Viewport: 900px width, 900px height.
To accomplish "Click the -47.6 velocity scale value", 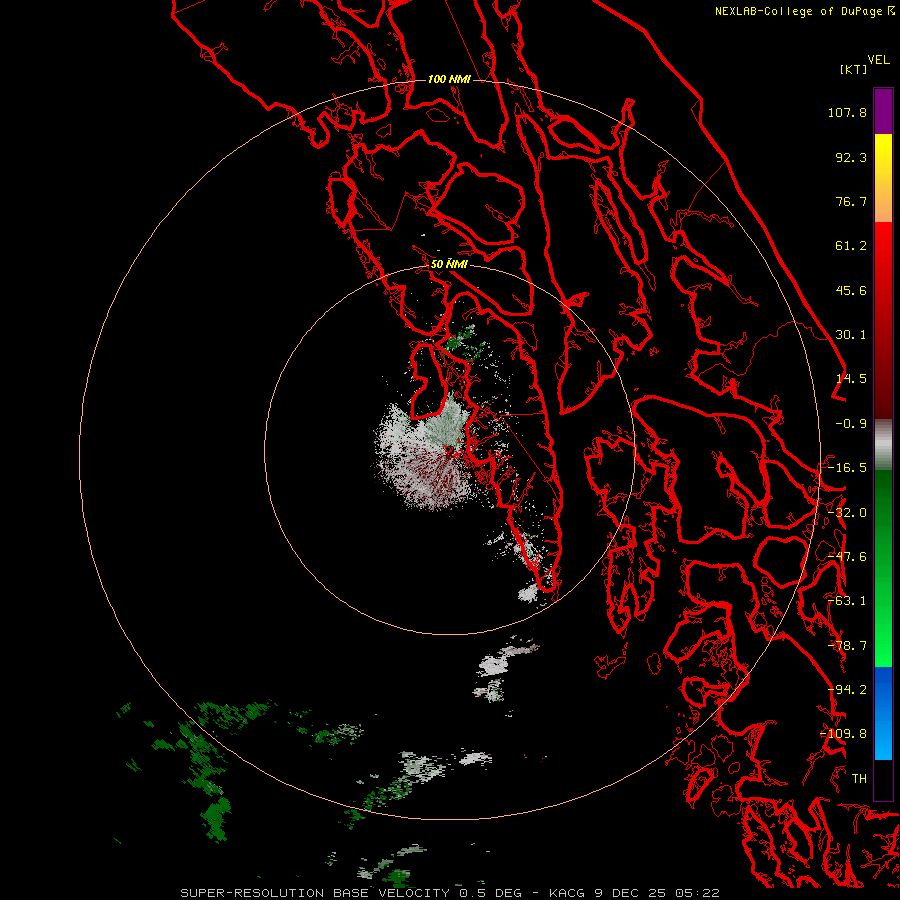I will [847, 557].
